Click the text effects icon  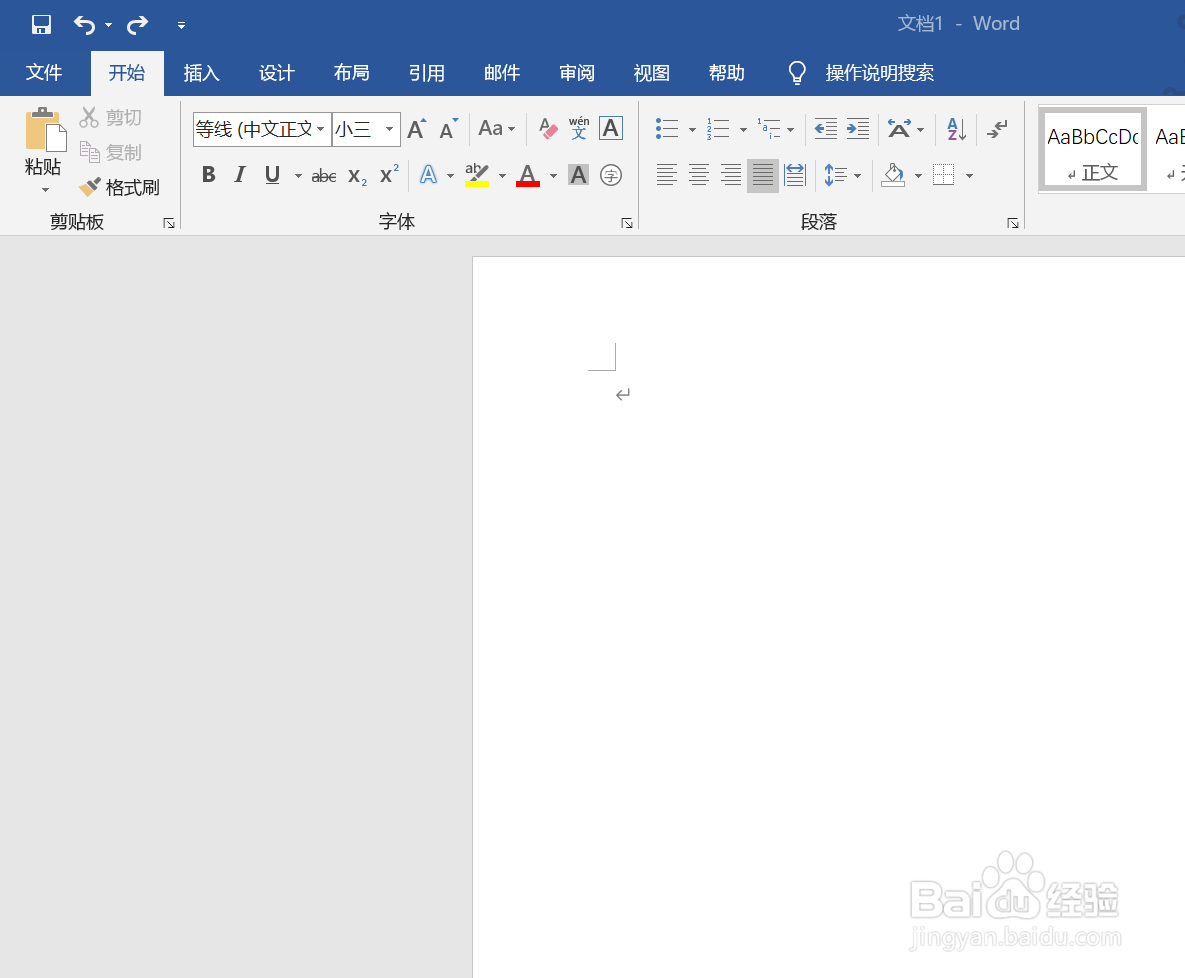click(429, 175)
